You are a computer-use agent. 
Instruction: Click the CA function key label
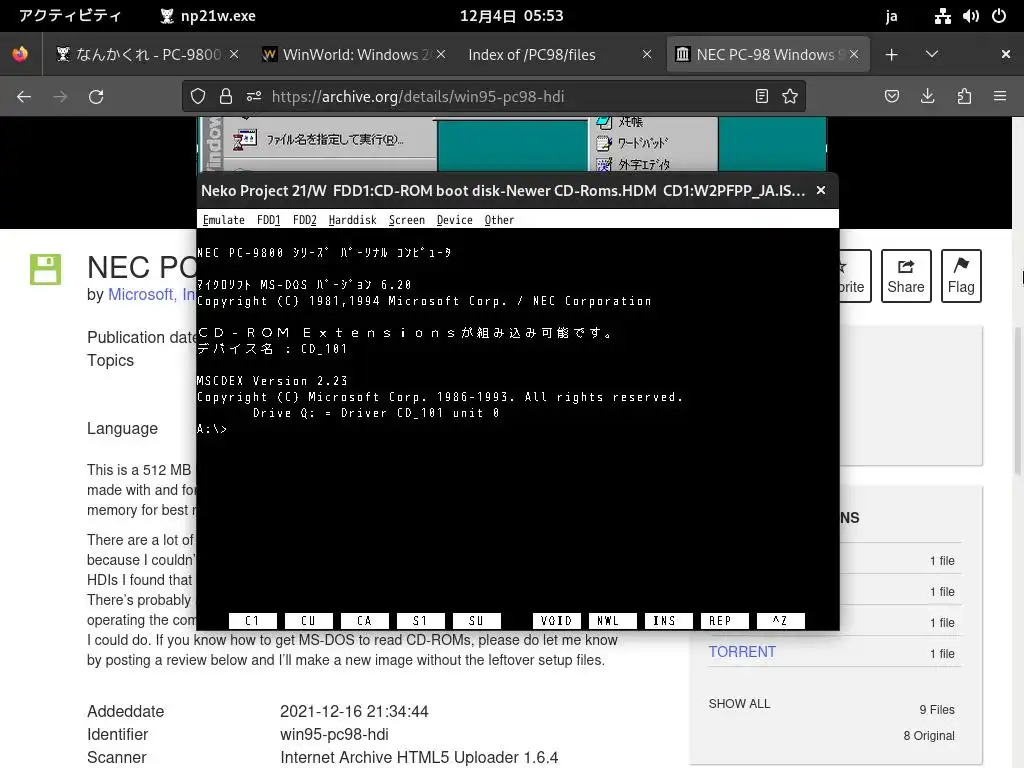pos(364,620)
